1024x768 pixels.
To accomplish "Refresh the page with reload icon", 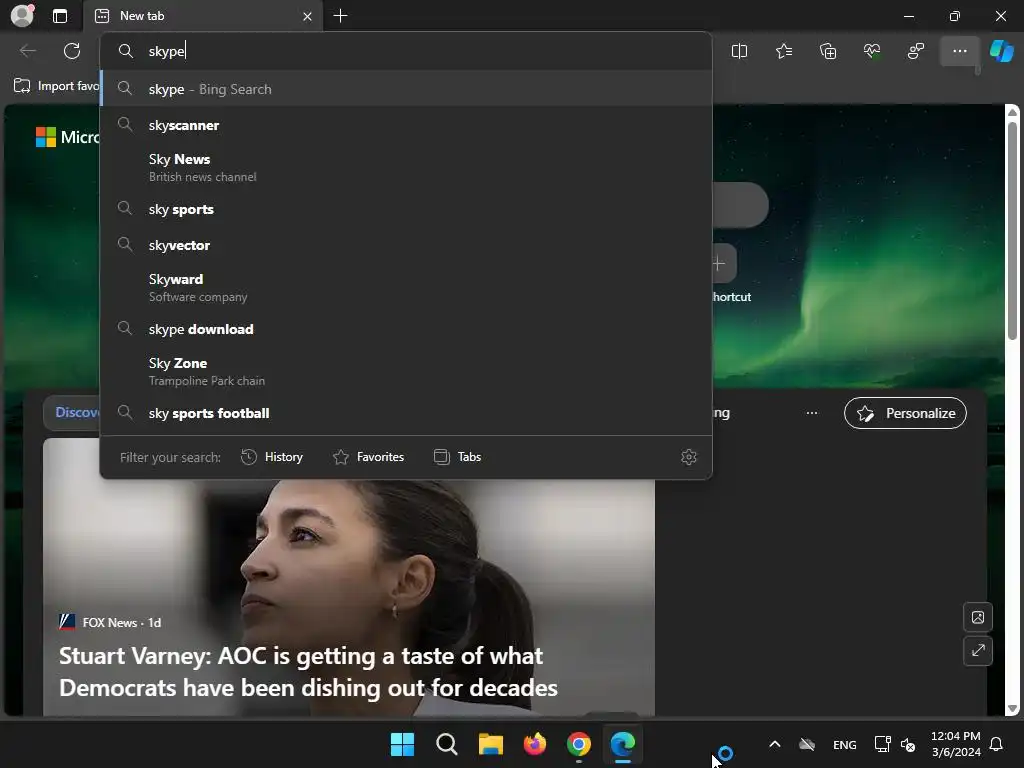I will 72,51.
